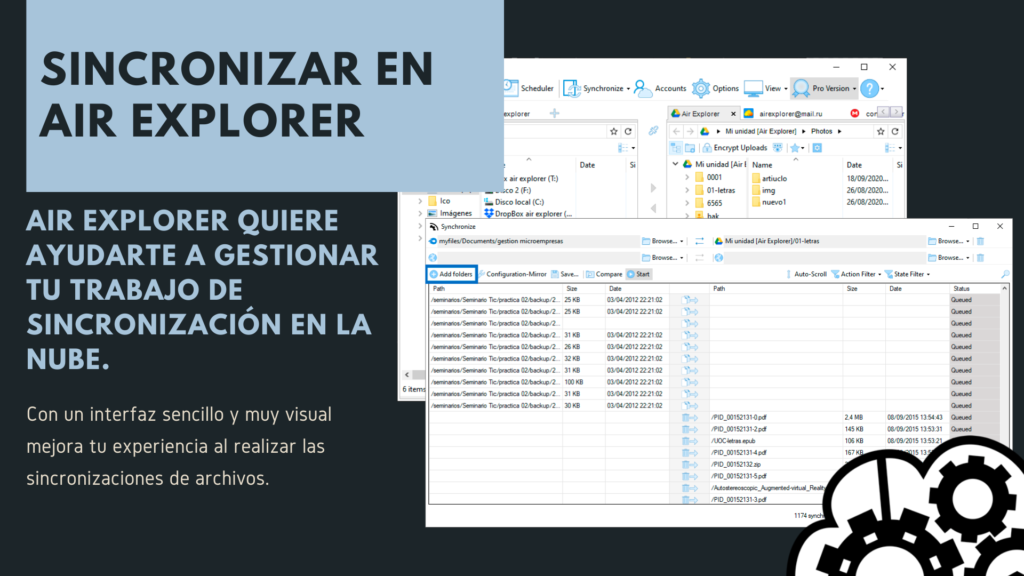1024x576 pixels.
Task: Click Save in the Synchronize toolbar
Action: click(564, 274)
